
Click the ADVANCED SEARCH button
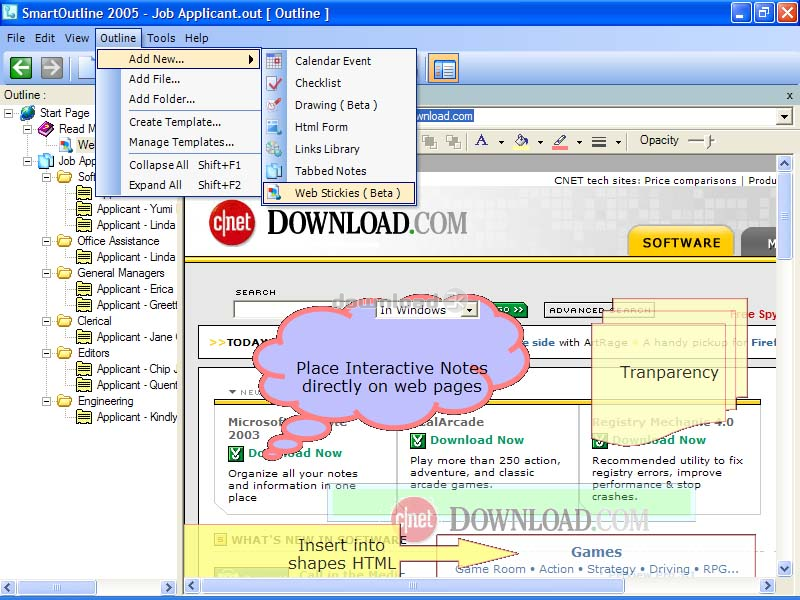pyautogui.click(x=599, y=310)
